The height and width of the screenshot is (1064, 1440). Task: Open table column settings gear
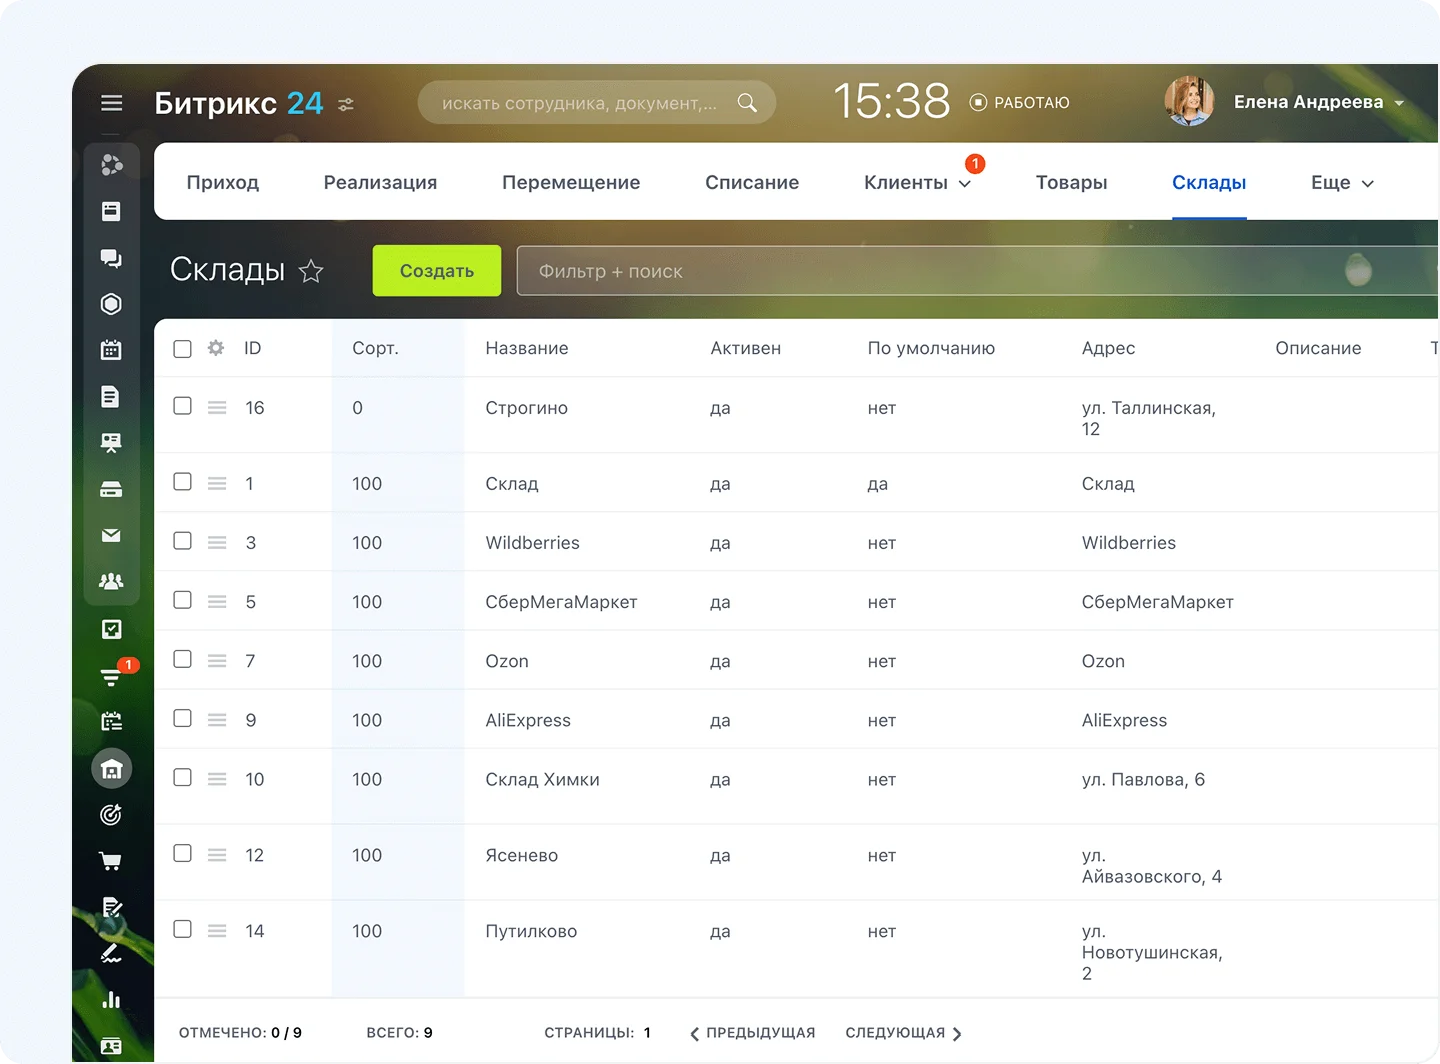click(216, 348)
